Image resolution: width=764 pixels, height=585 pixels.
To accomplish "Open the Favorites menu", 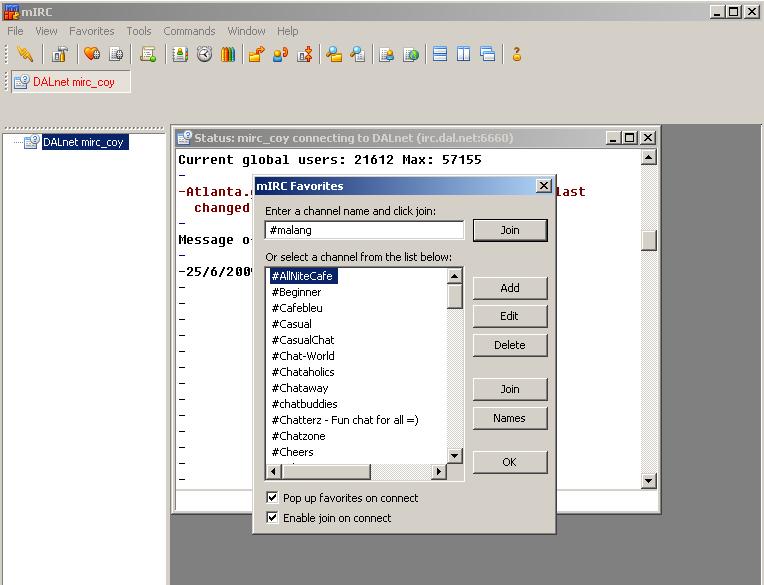I will coord(92,31).
